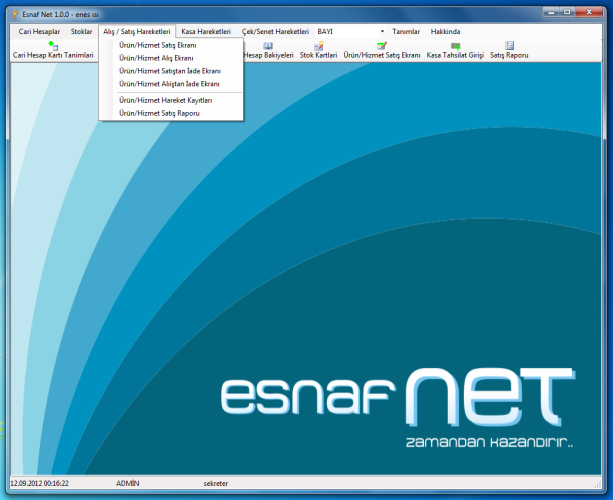Maximize the Esnaf Net window

[567, 13]
